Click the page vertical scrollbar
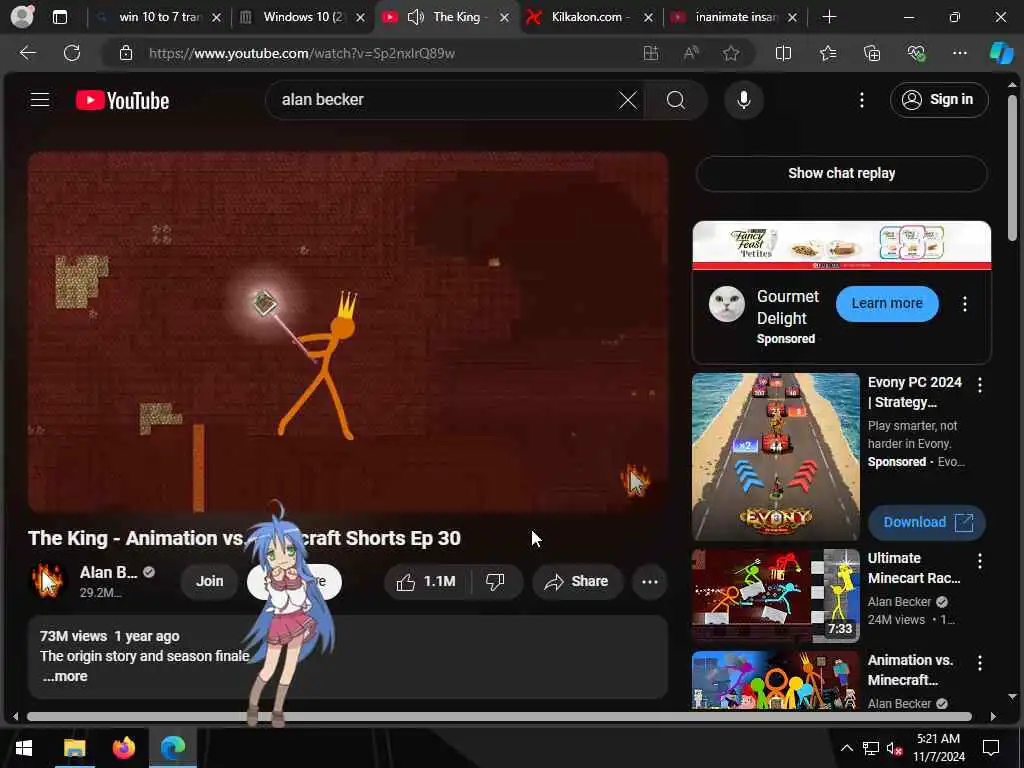This screenshot has height=768, width=1024. pyautogui.click(x=1012, y=168)
